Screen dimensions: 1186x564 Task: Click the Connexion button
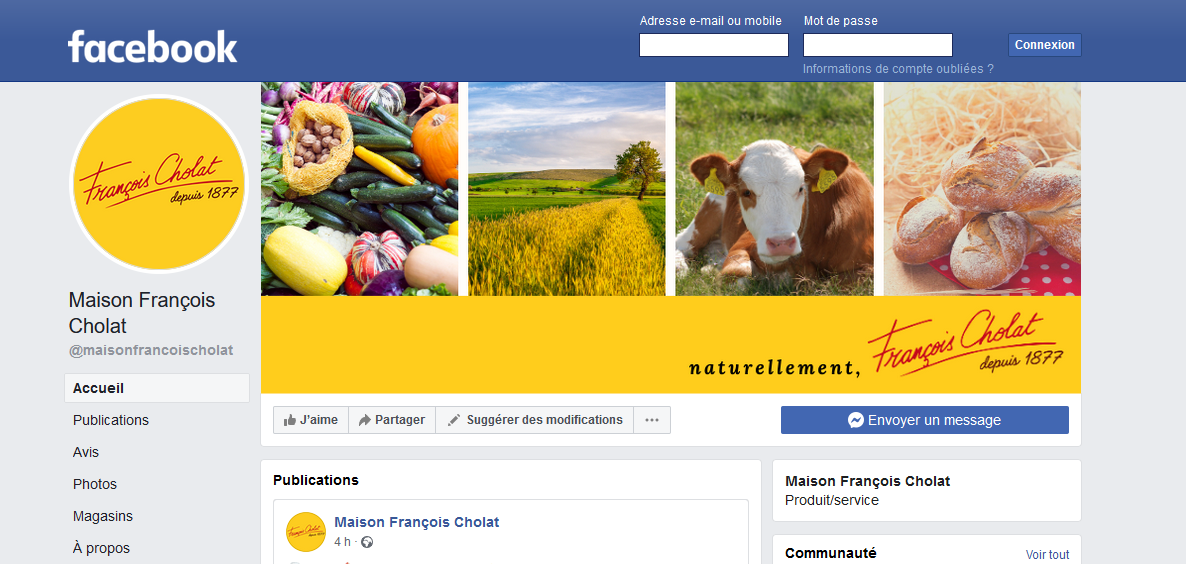pyautogui.click(x=1045, y=45)
